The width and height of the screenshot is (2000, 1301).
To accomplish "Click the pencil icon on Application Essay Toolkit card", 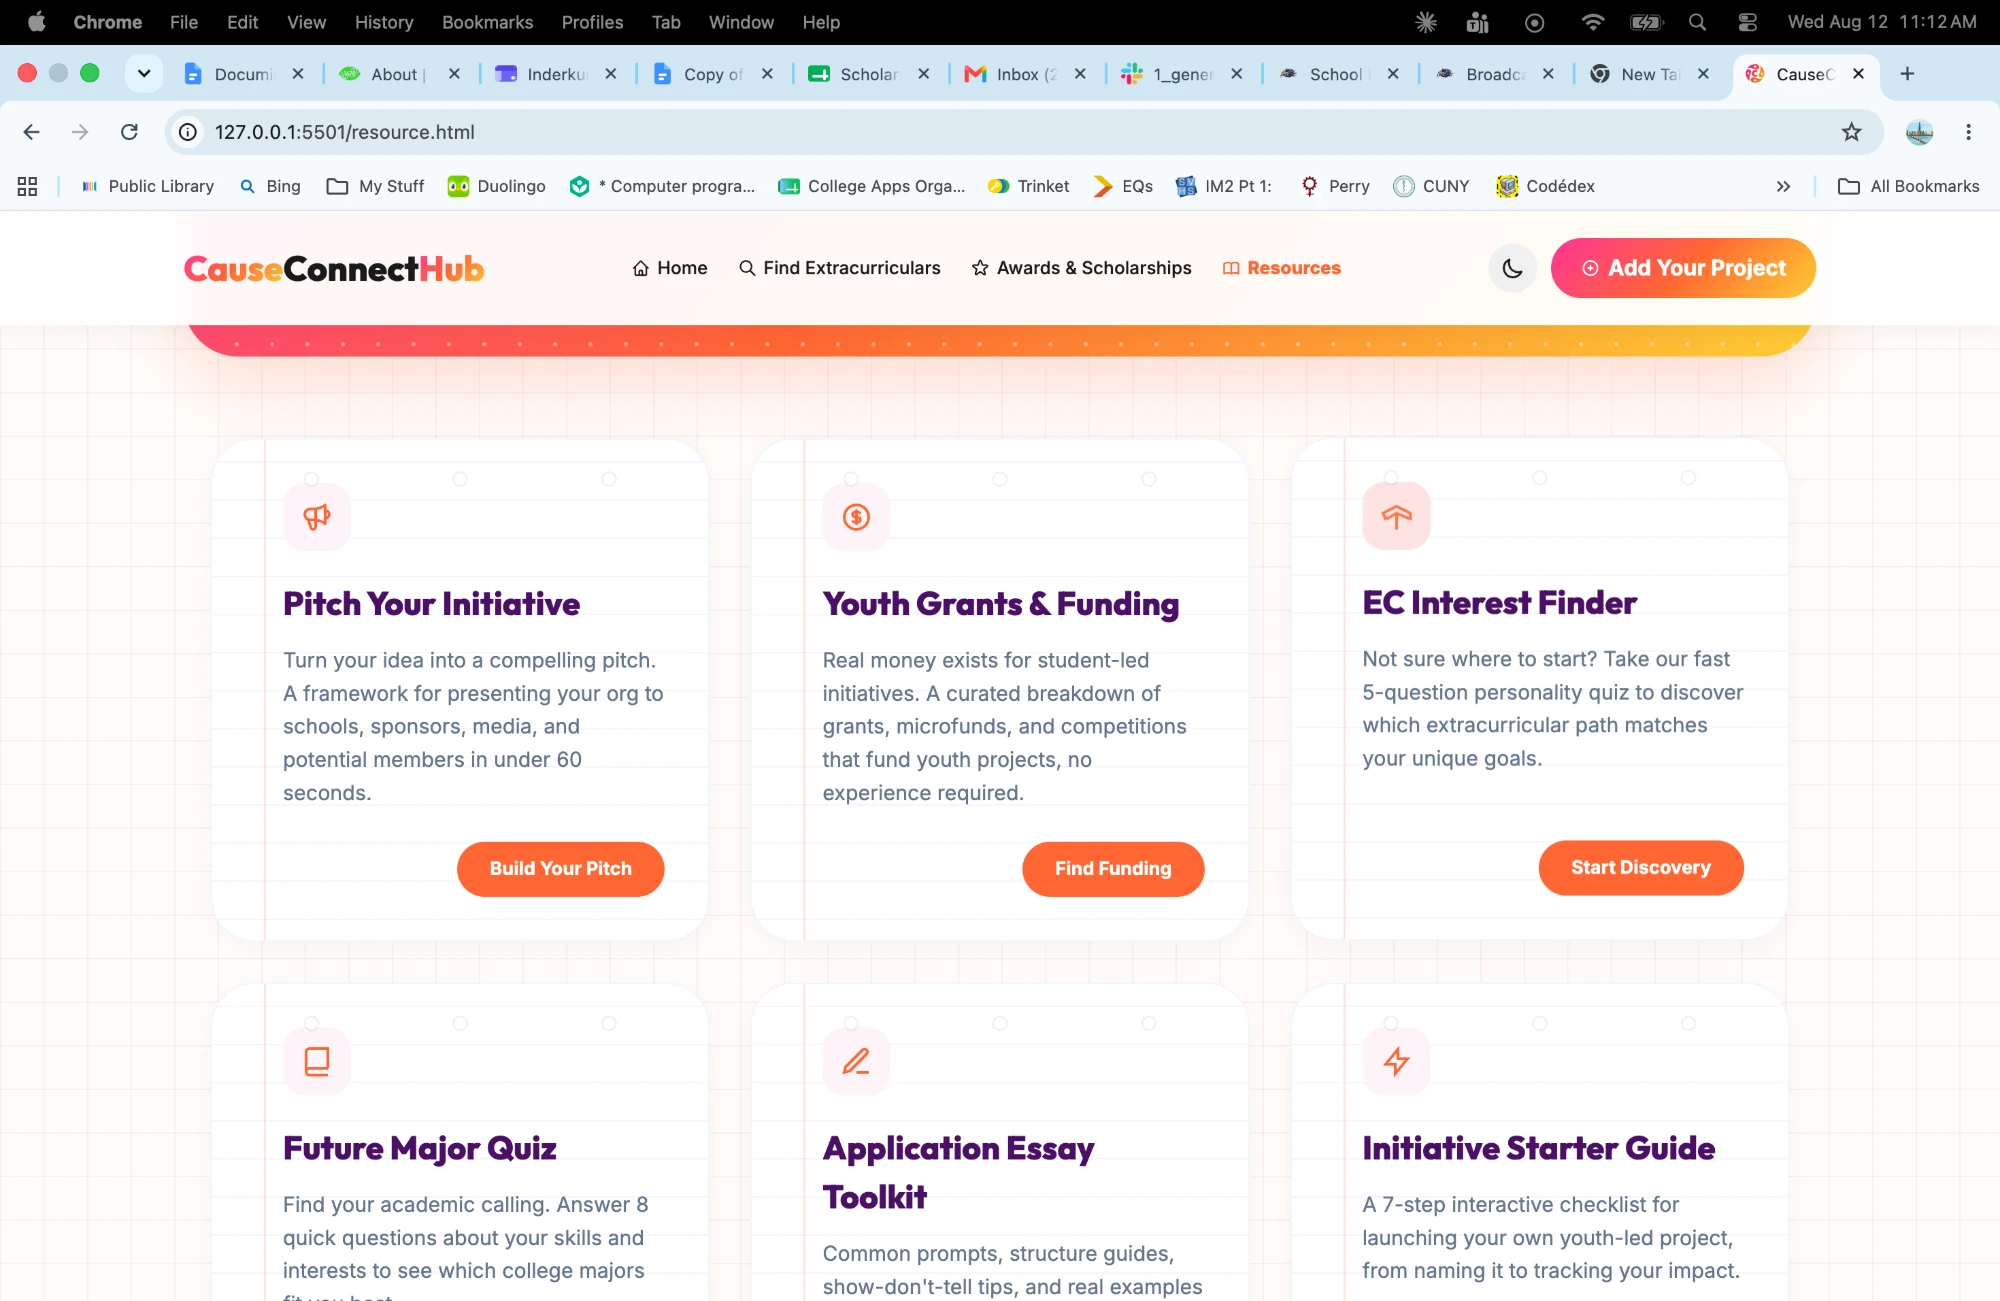I will coord(856,1061).
